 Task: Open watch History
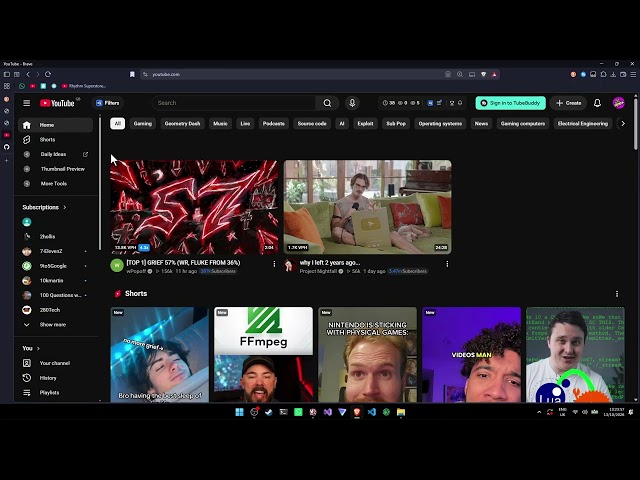point(56,378)
